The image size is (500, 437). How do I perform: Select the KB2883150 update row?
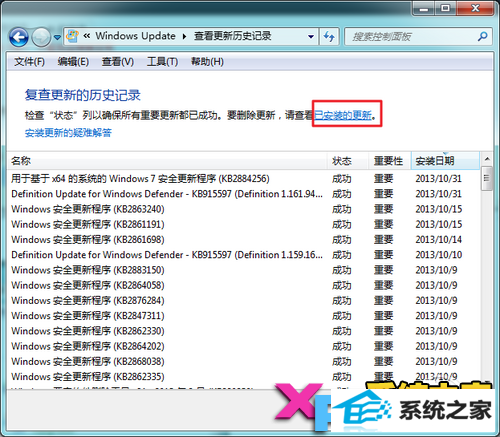(243, 270)
